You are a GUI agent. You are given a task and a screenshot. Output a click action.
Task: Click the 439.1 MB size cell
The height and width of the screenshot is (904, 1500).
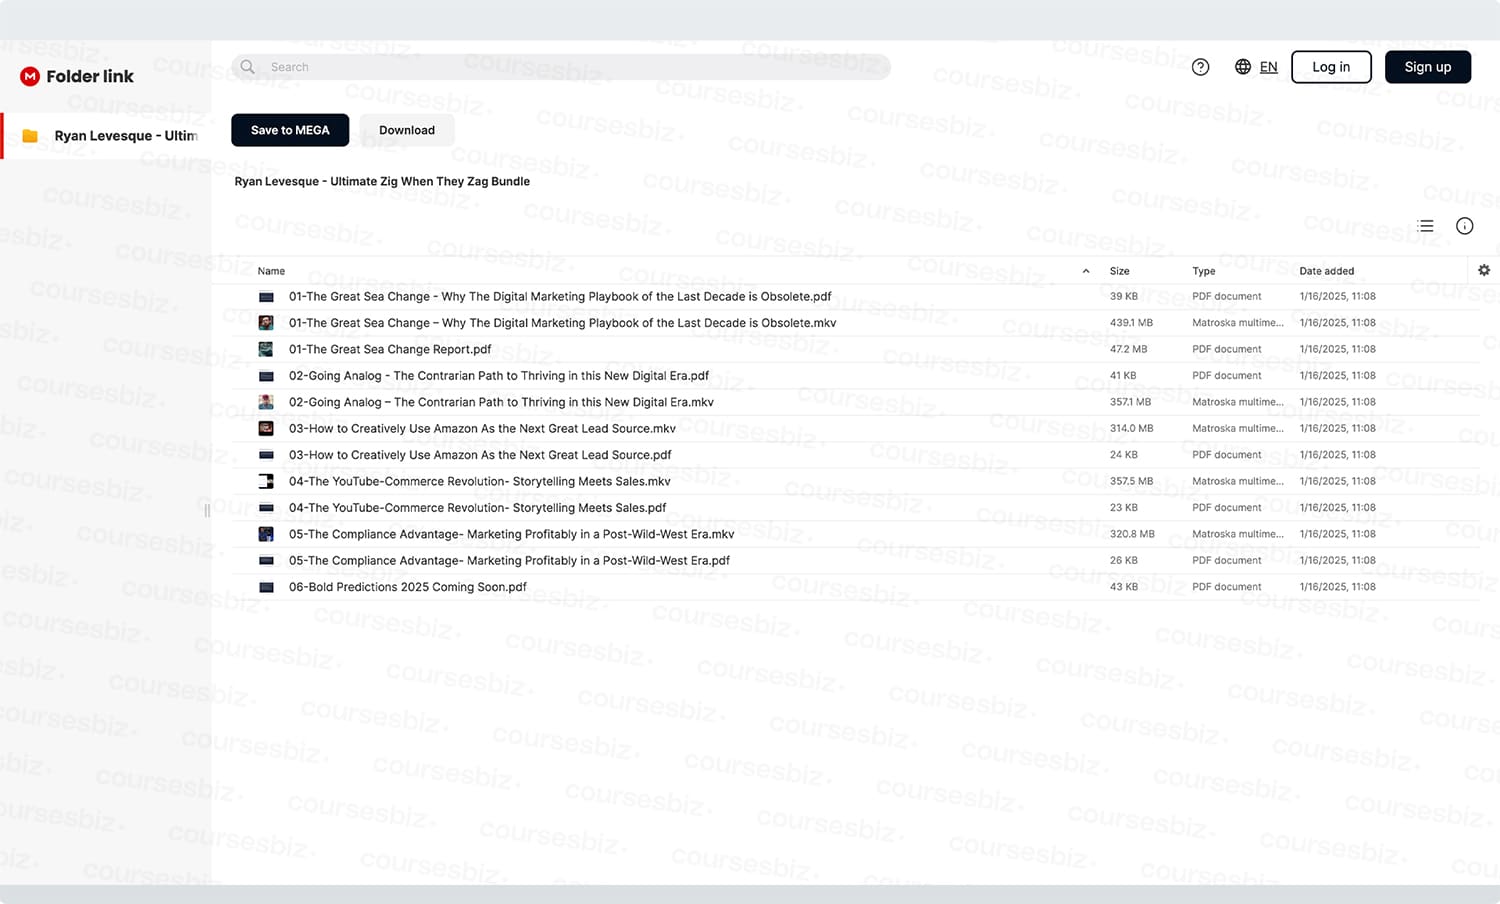point(1131,323)
